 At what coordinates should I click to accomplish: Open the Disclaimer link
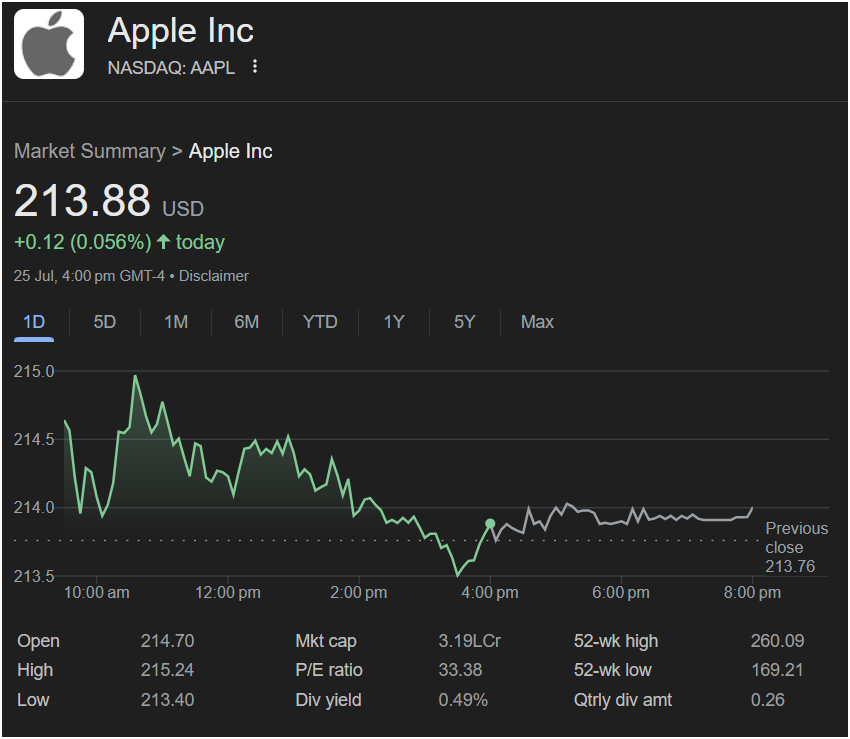(x=214, y=276)
